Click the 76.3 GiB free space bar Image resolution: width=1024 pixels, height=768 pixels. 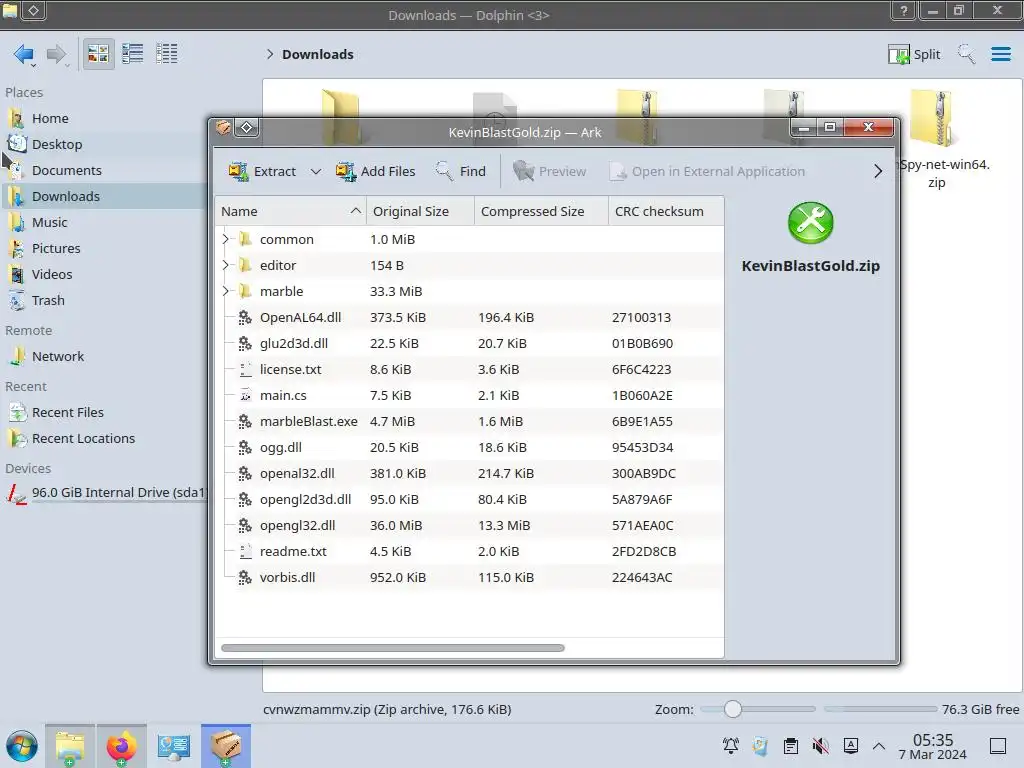[880, 709]
